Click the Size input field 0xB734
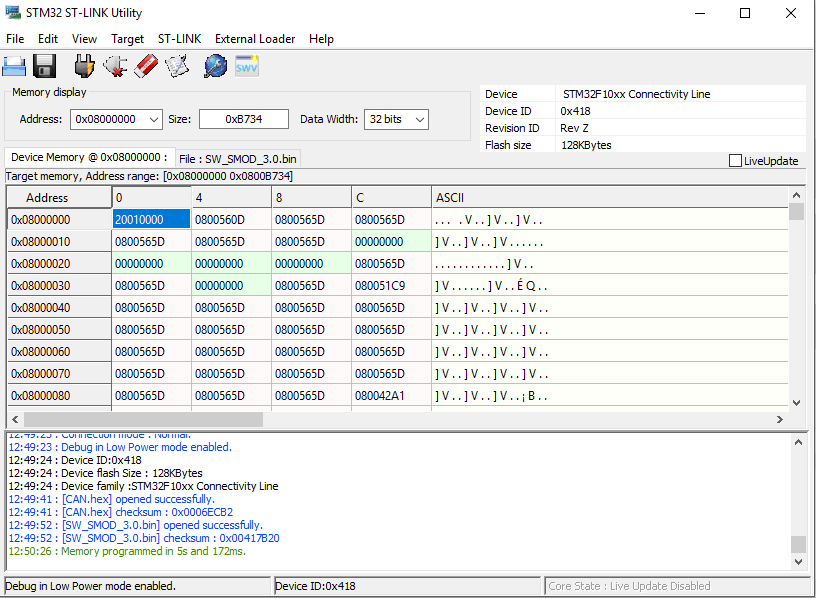 point(244,119)
